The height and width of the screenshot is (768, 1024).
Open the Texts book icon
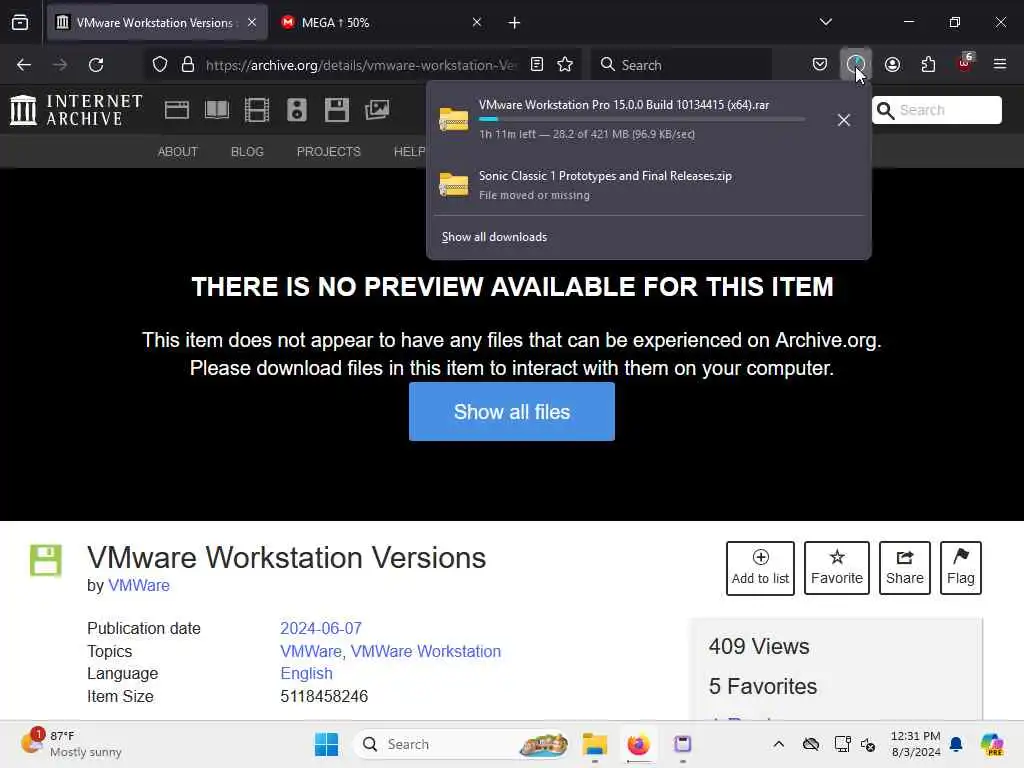[216, 110]
